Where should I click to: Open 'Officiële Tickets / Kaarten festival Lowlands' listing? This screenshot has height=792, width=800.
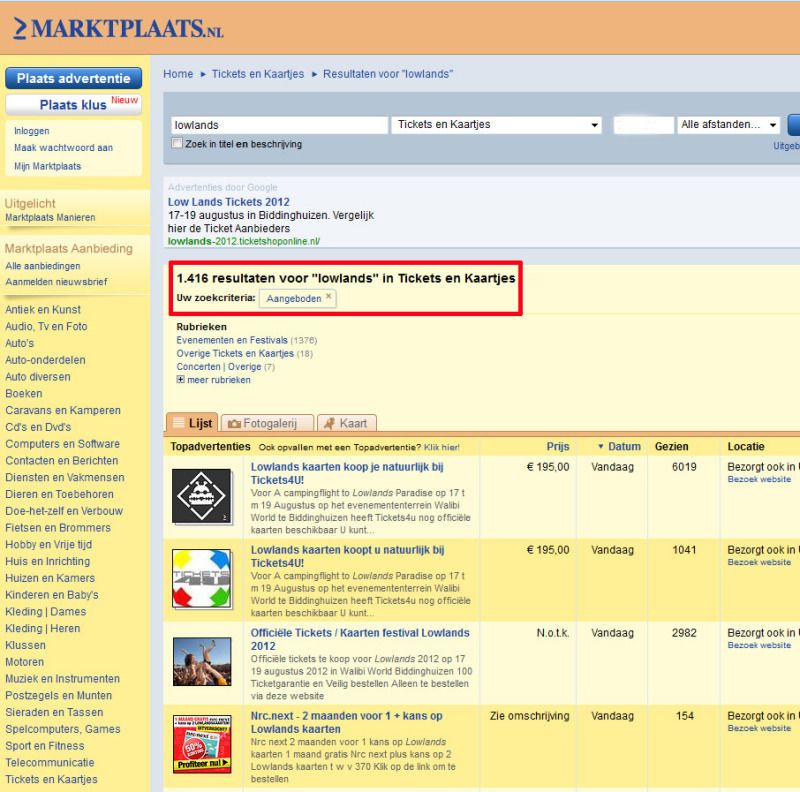360,639
